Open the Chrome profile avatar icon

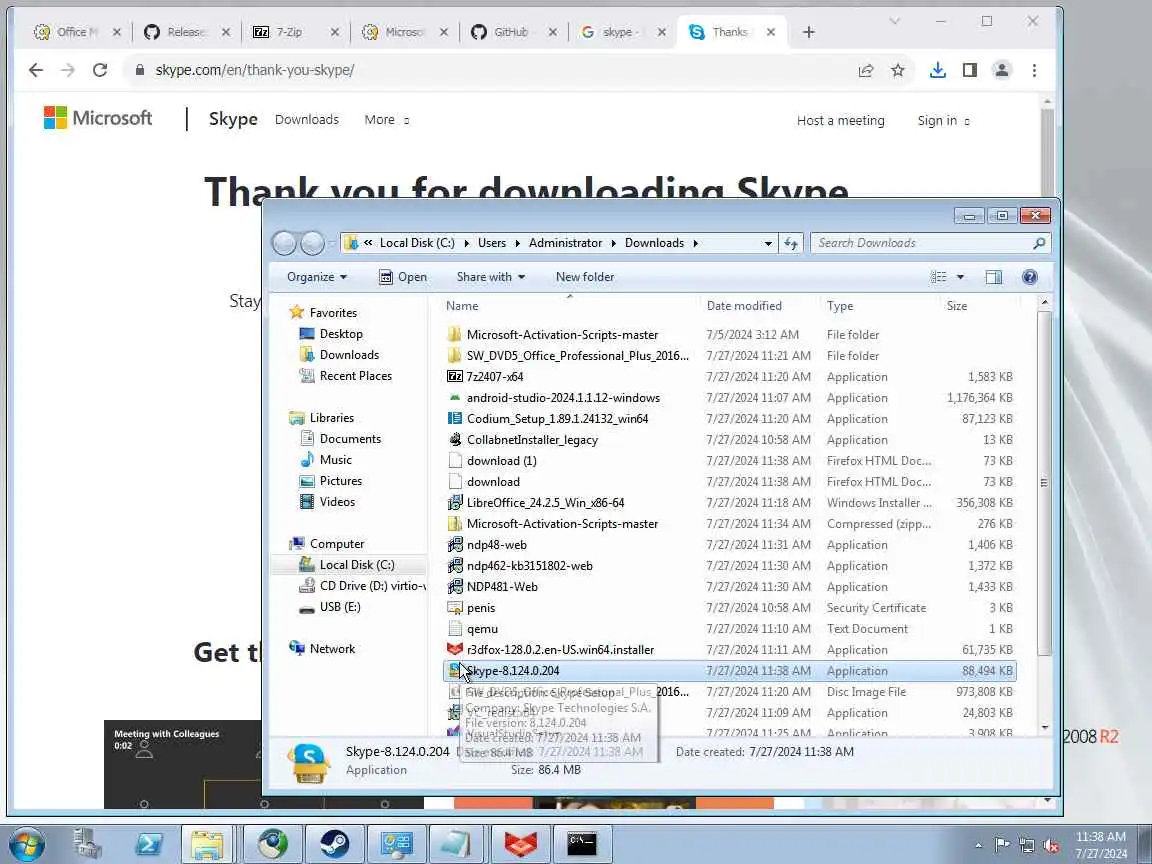coord(1001,71)
